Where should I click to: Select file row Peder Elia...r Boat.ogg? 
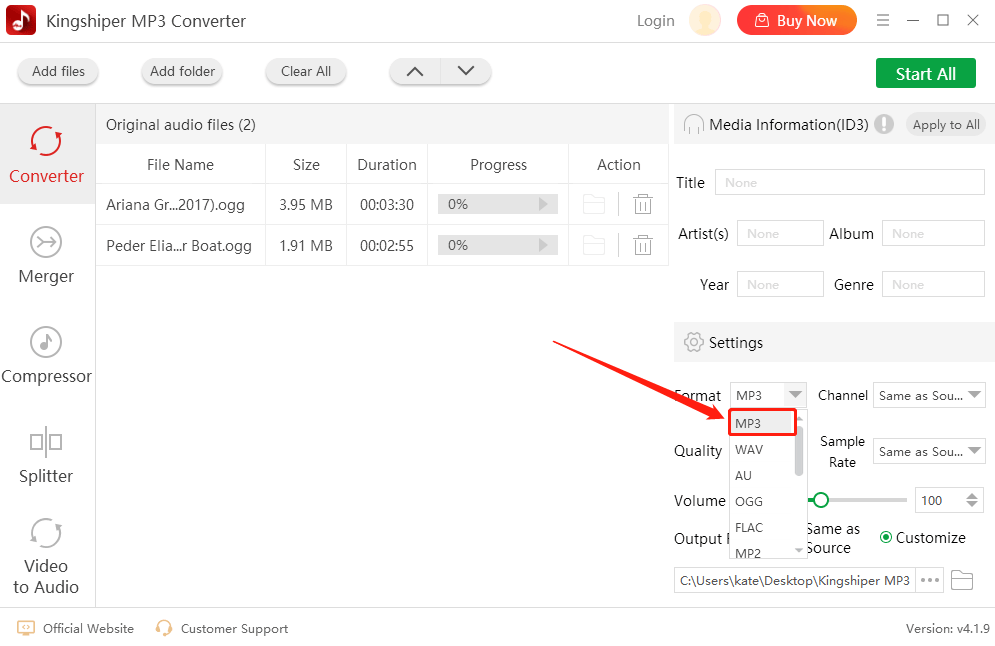pos(382,245)
